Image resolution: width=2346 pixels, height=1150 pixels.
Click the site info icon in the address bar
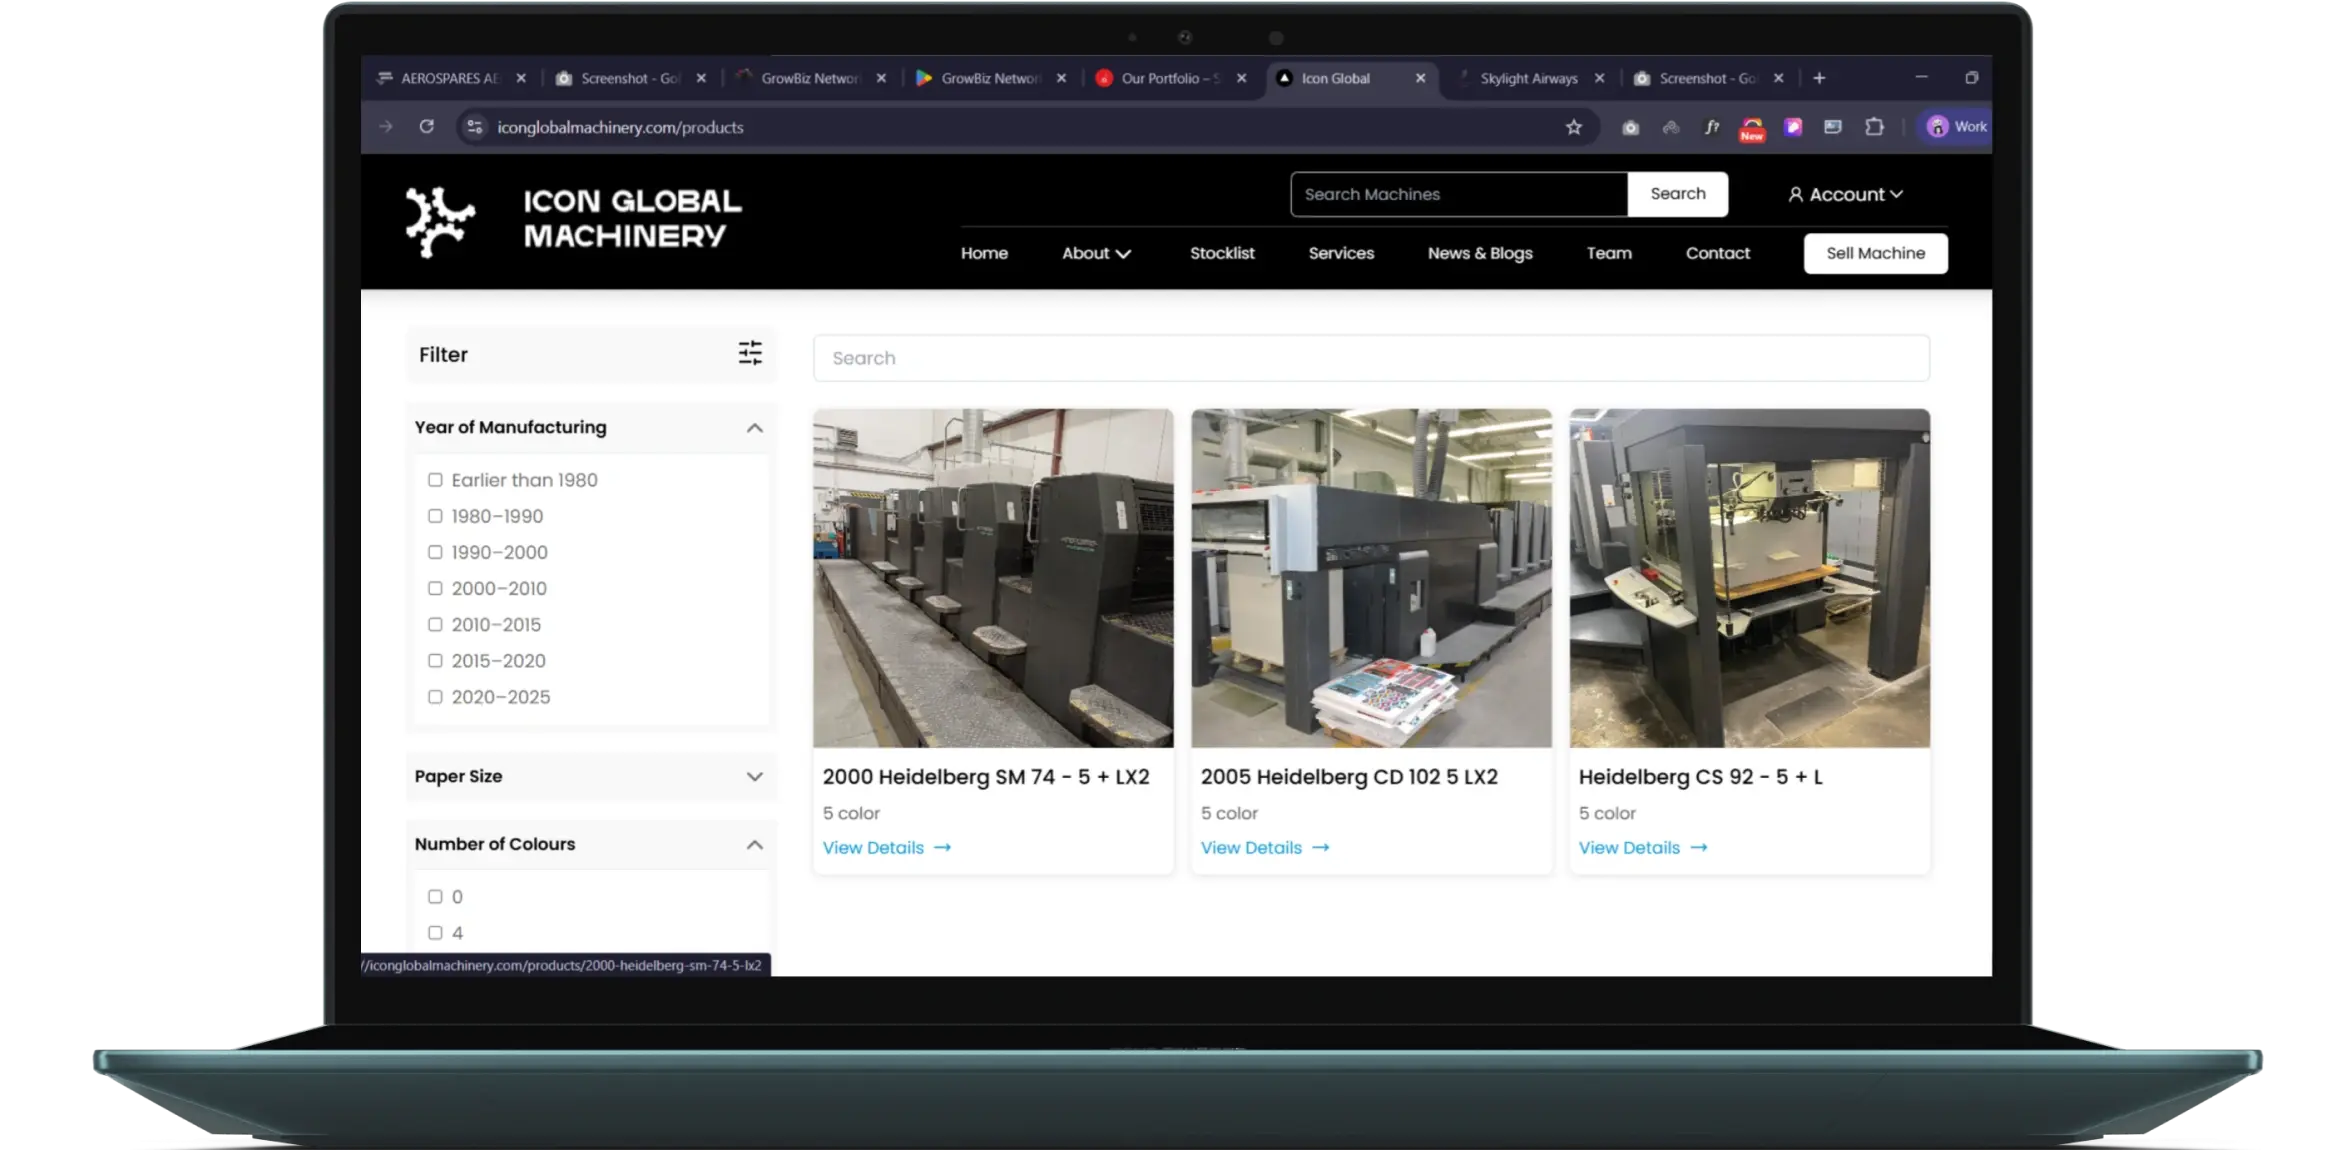click(475, 127)
